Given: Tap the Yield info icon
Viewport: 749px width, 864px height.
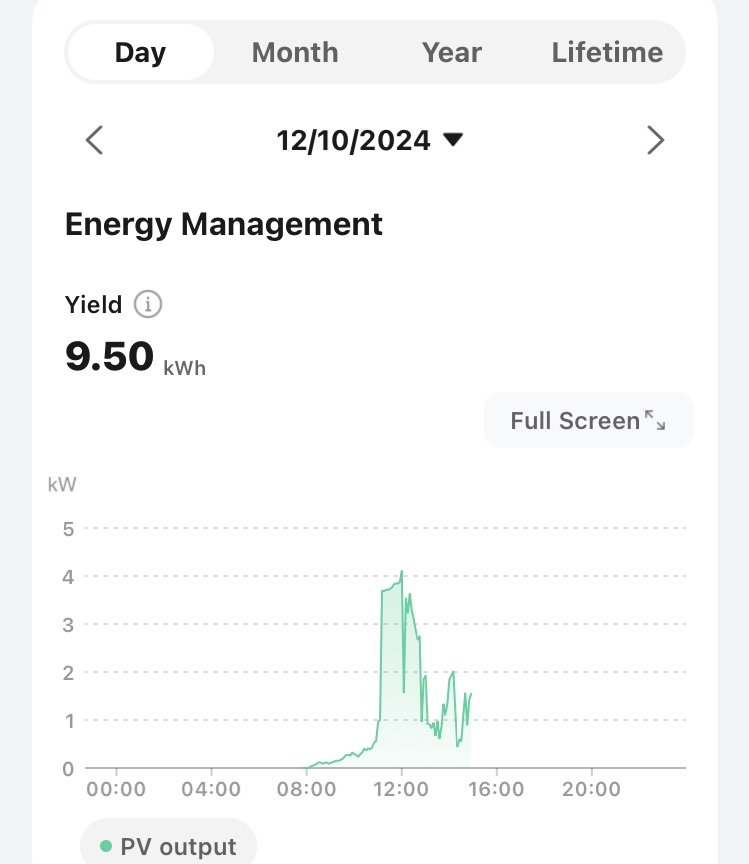Looking at the screenshot, I should pyautogui.click(x=148, y=304).
